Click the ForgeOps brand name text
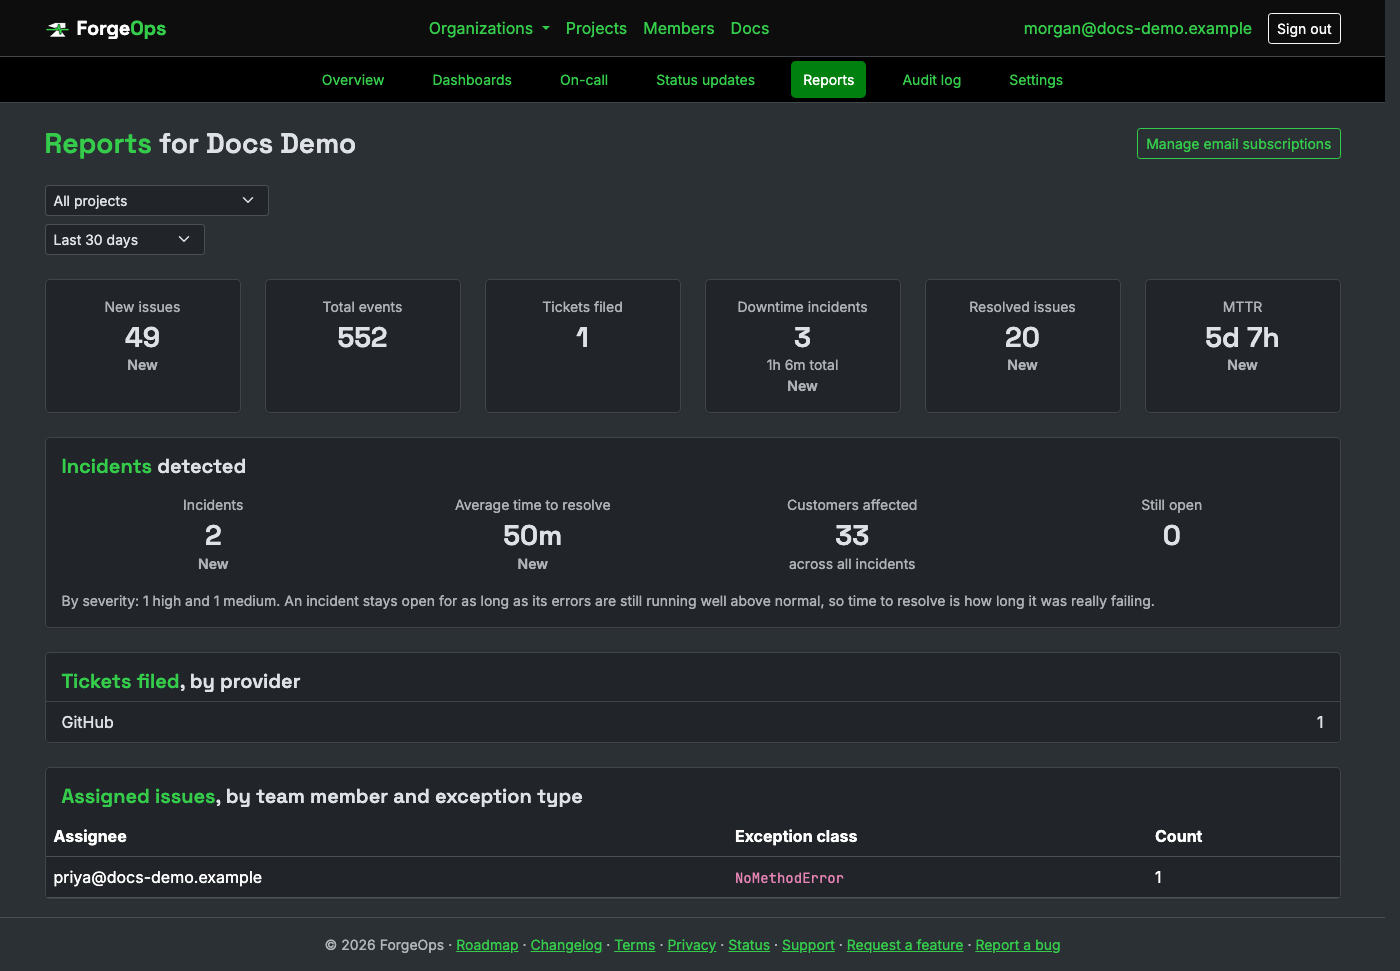Viewport: 1400px width, 971px height. tap(121, 29)
